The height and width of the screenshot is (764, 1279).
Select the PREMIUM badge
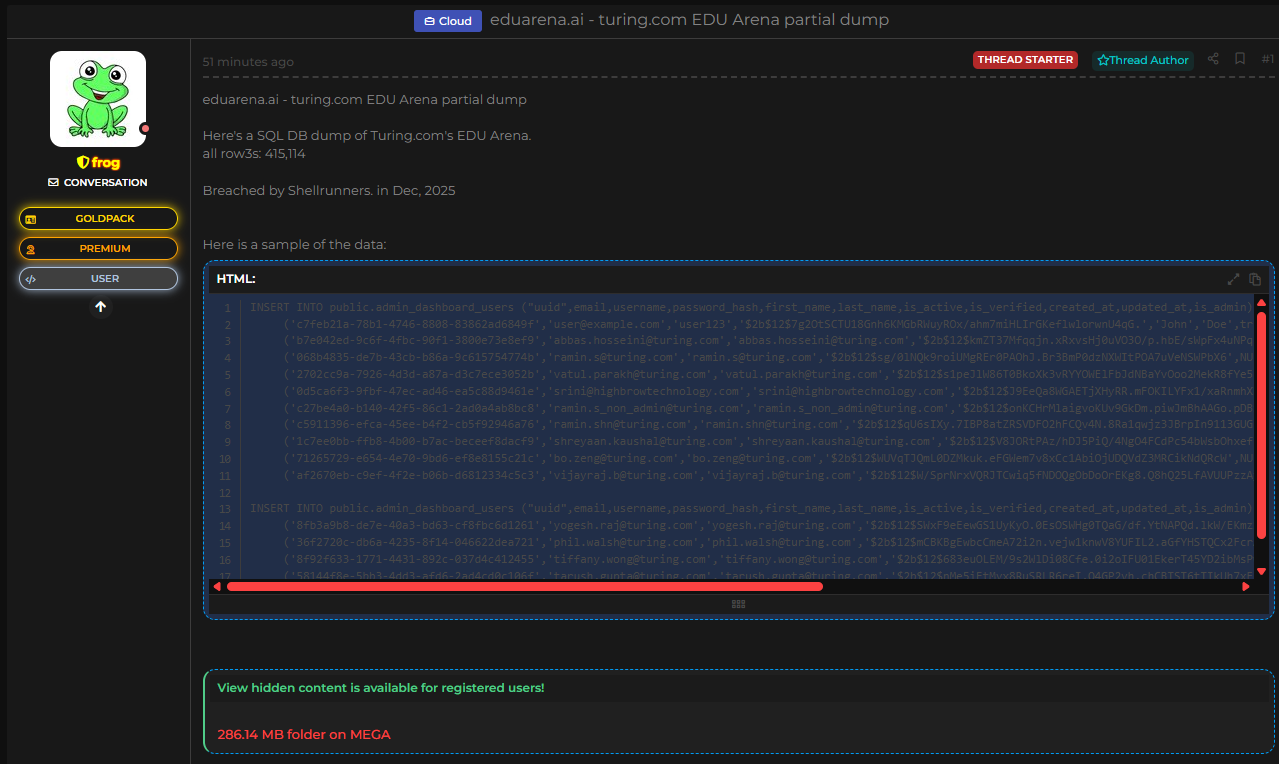[98, 249]
